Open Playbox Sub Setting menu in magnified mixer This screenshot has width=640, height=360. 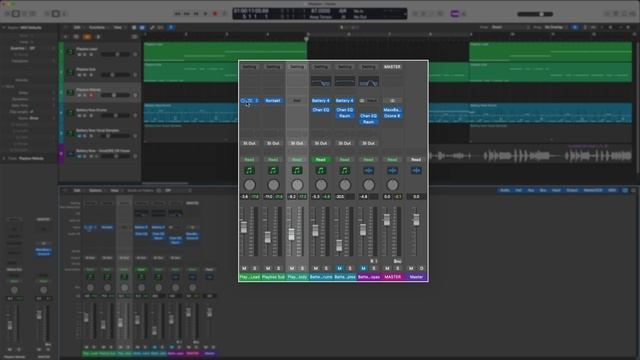click(273, 67)
